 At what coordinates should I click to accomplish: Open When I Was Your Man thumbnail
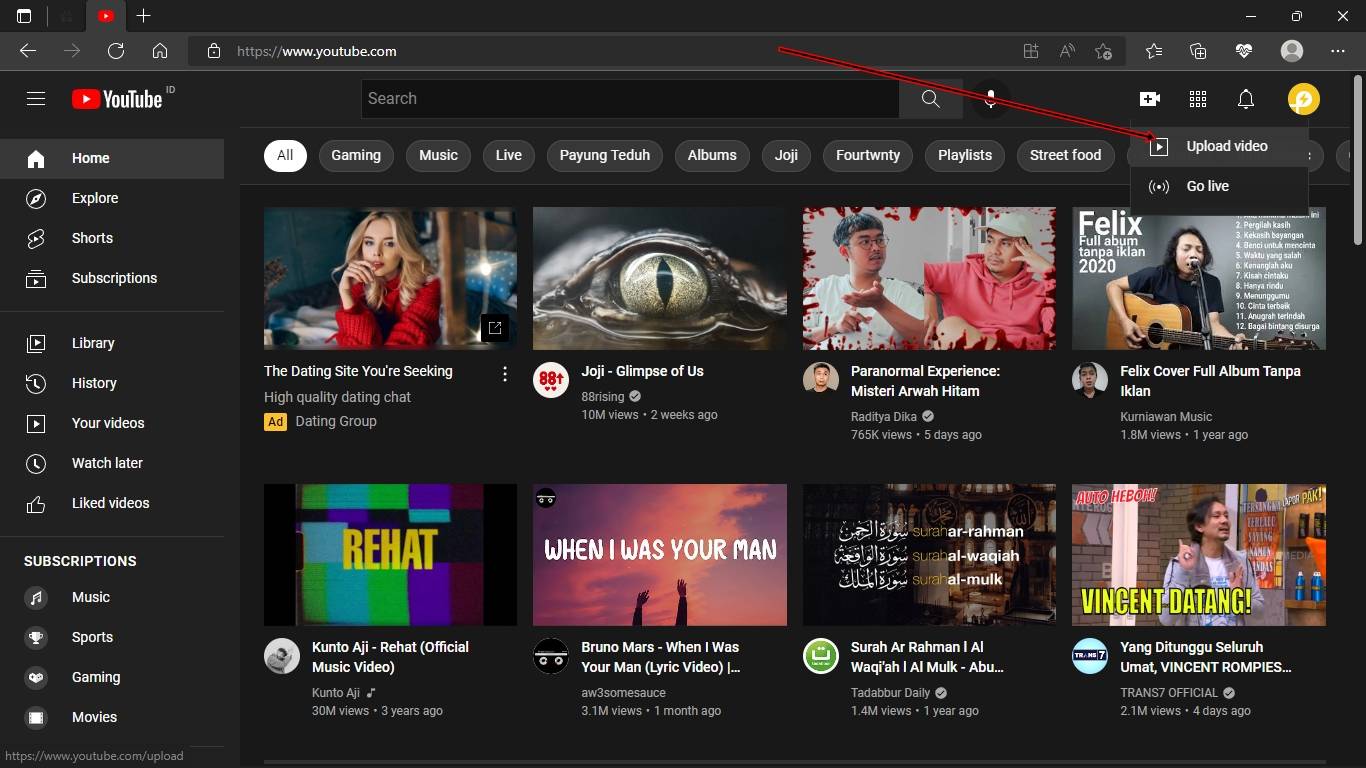coord(660,555)
